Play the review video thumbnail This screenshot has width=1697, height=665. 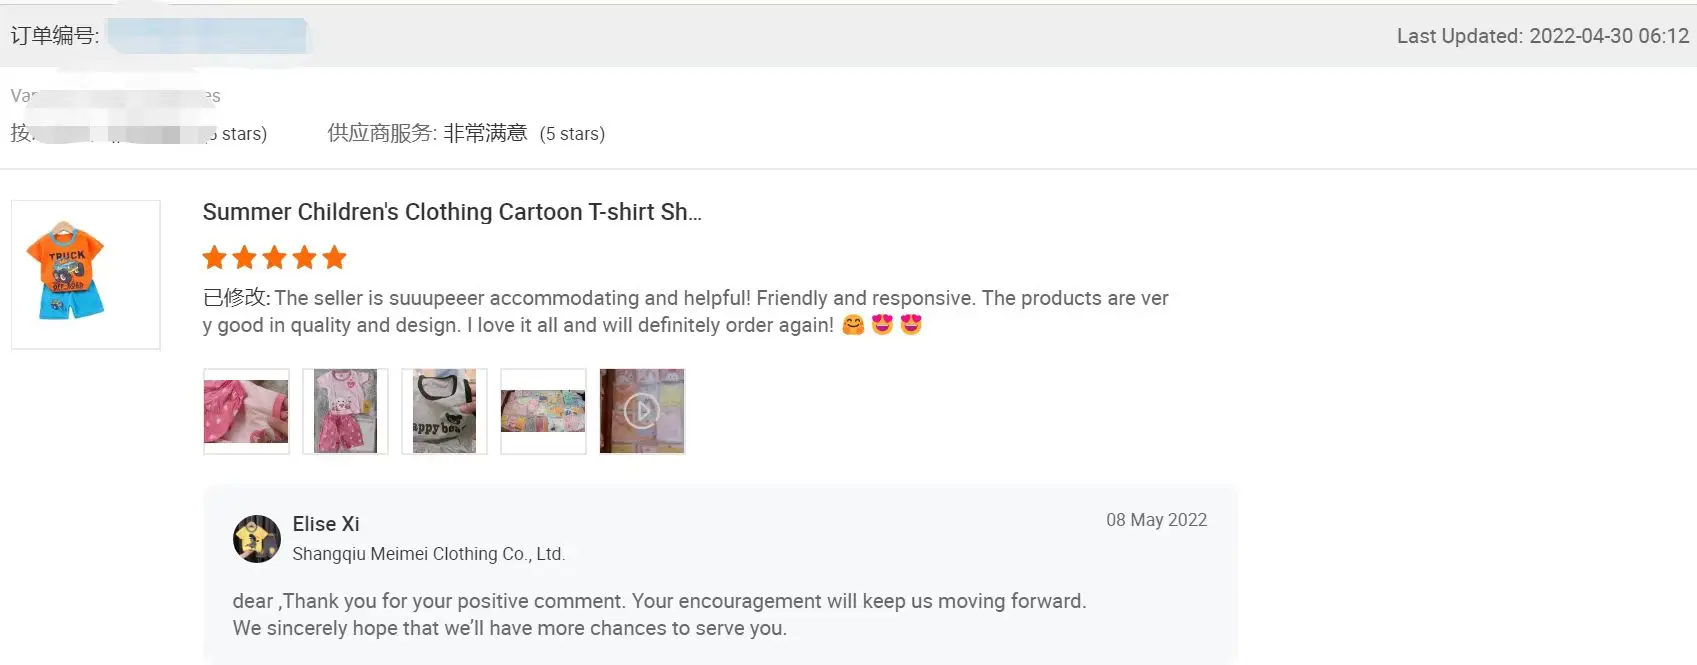pos(642,411)
